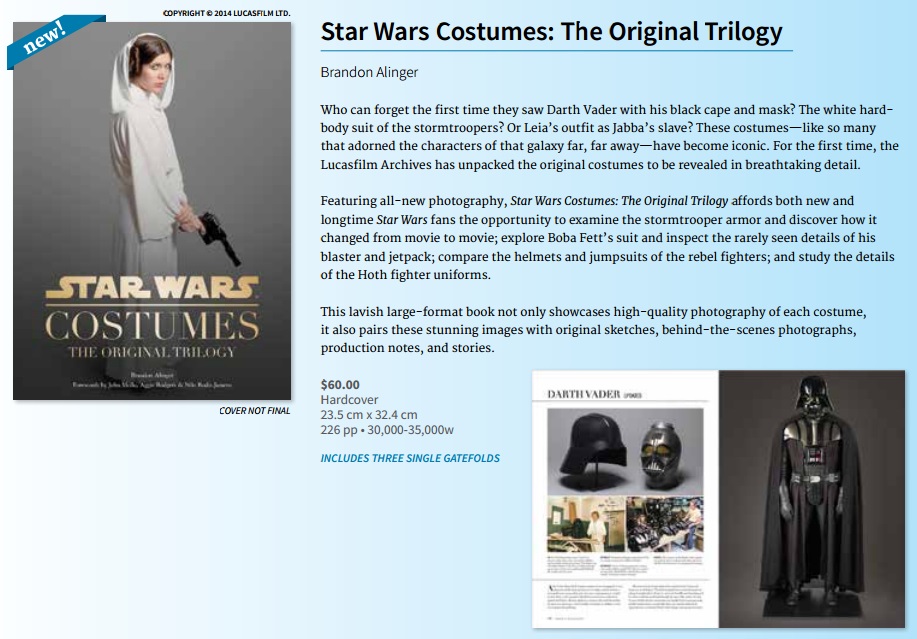Click the 'This lavish large-format book' paragraph

[x=593, y=330]
